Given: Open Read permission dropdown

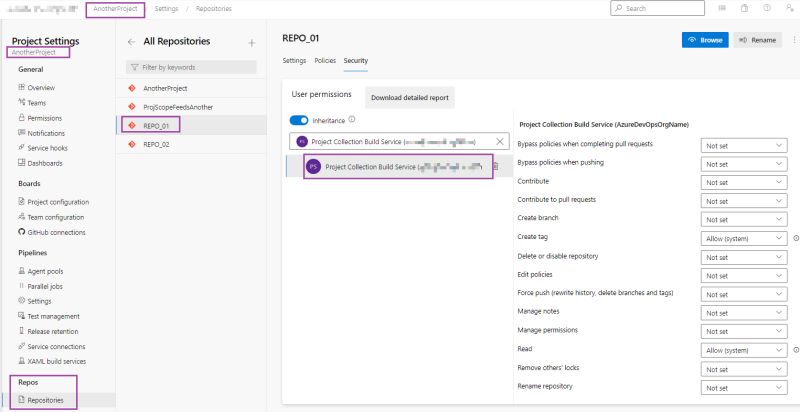Looking at the screenshot, I should pos(744,350).
